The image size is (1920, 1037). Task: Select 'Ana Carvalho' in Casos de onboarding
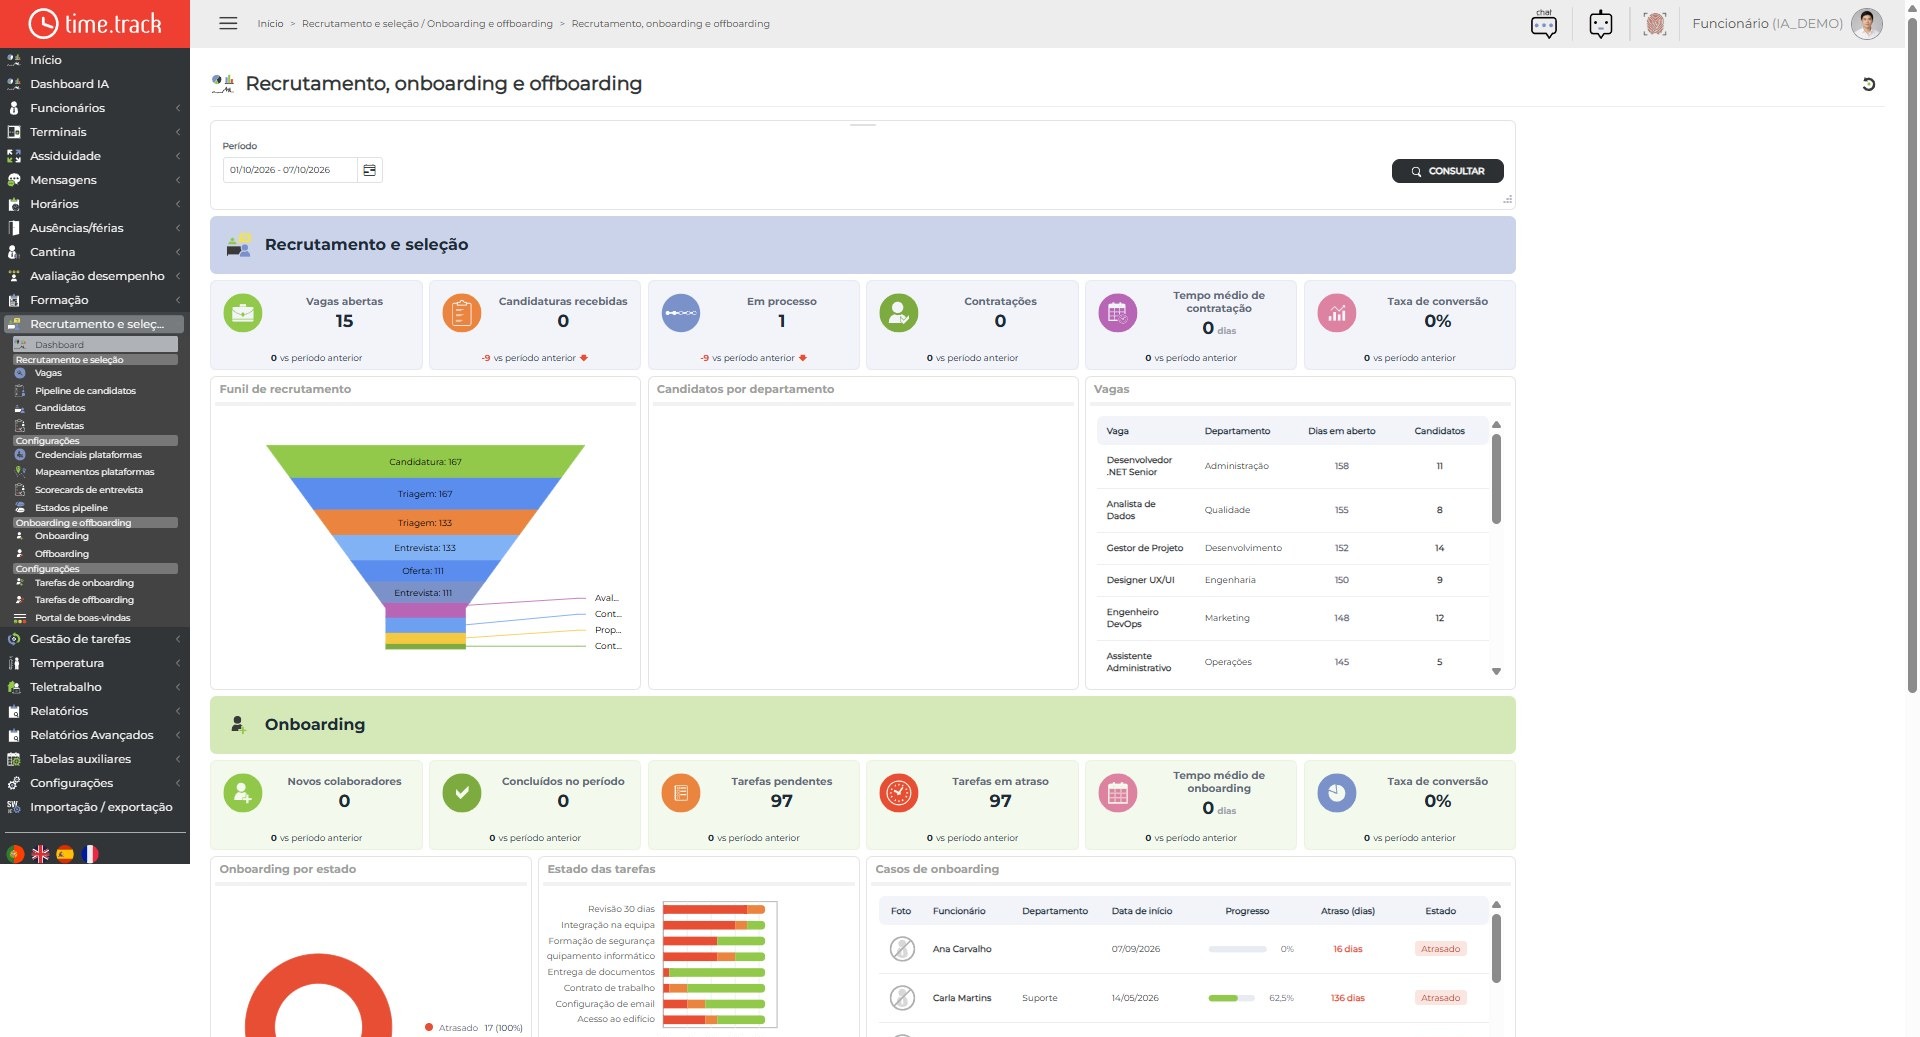coord(961,949)
